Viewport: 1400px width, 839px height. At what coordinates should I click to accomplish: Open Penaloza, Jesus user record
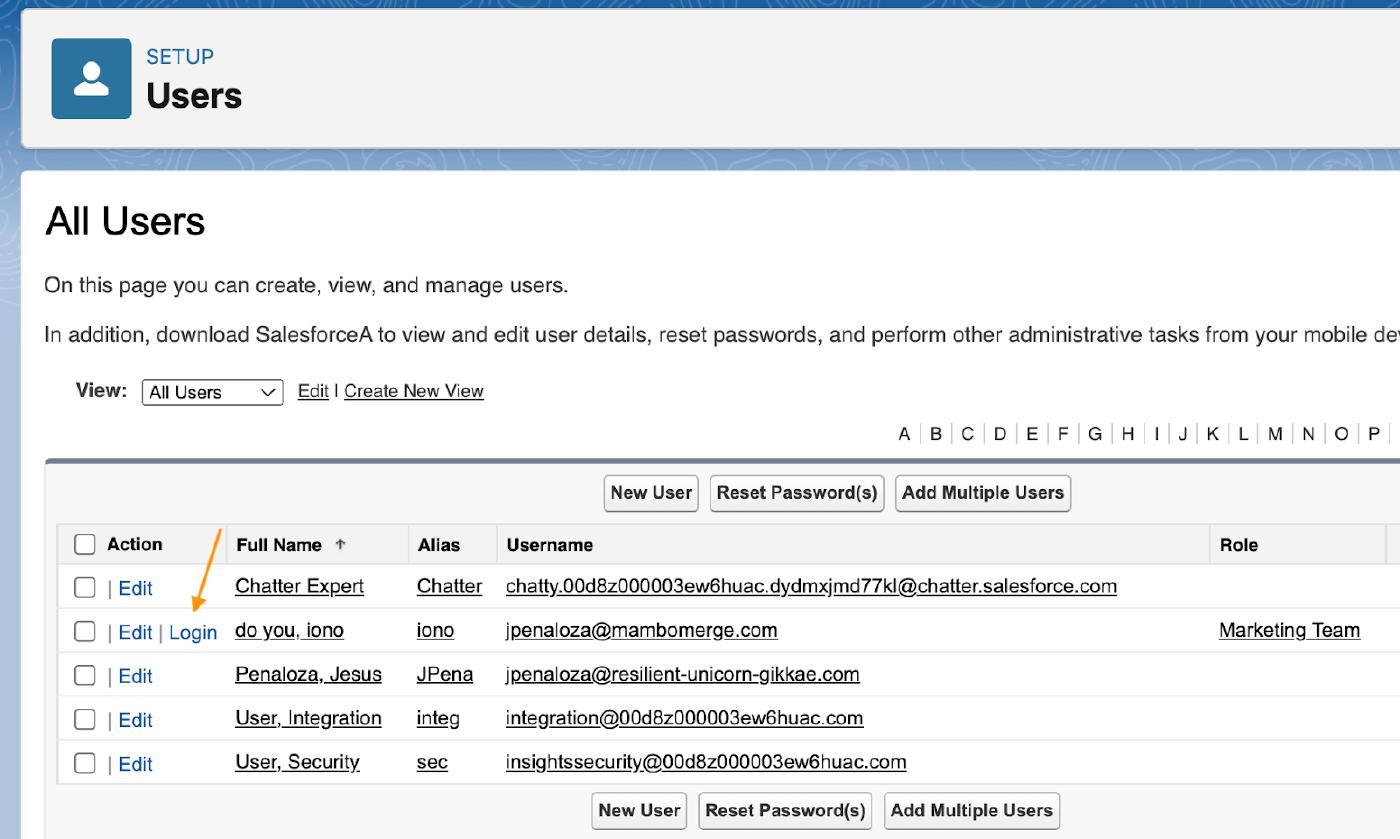coord(308,674)
